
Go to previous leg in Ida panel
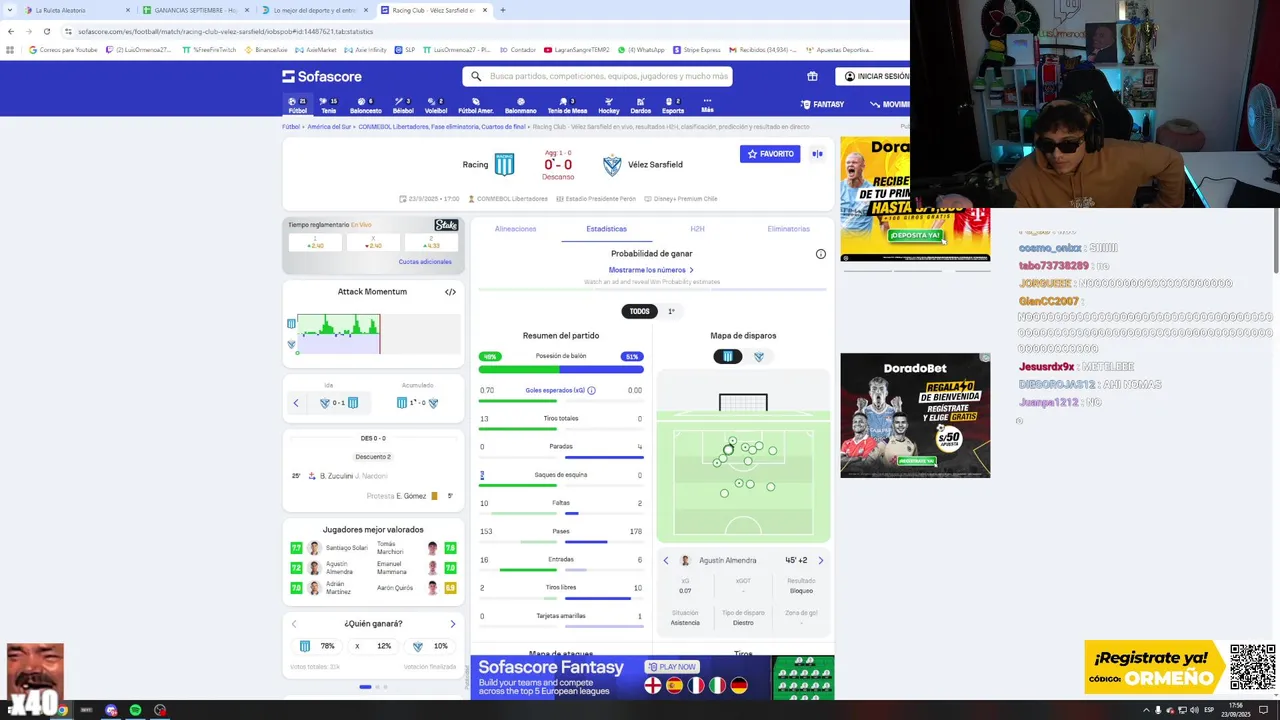(x=296, y=403)
